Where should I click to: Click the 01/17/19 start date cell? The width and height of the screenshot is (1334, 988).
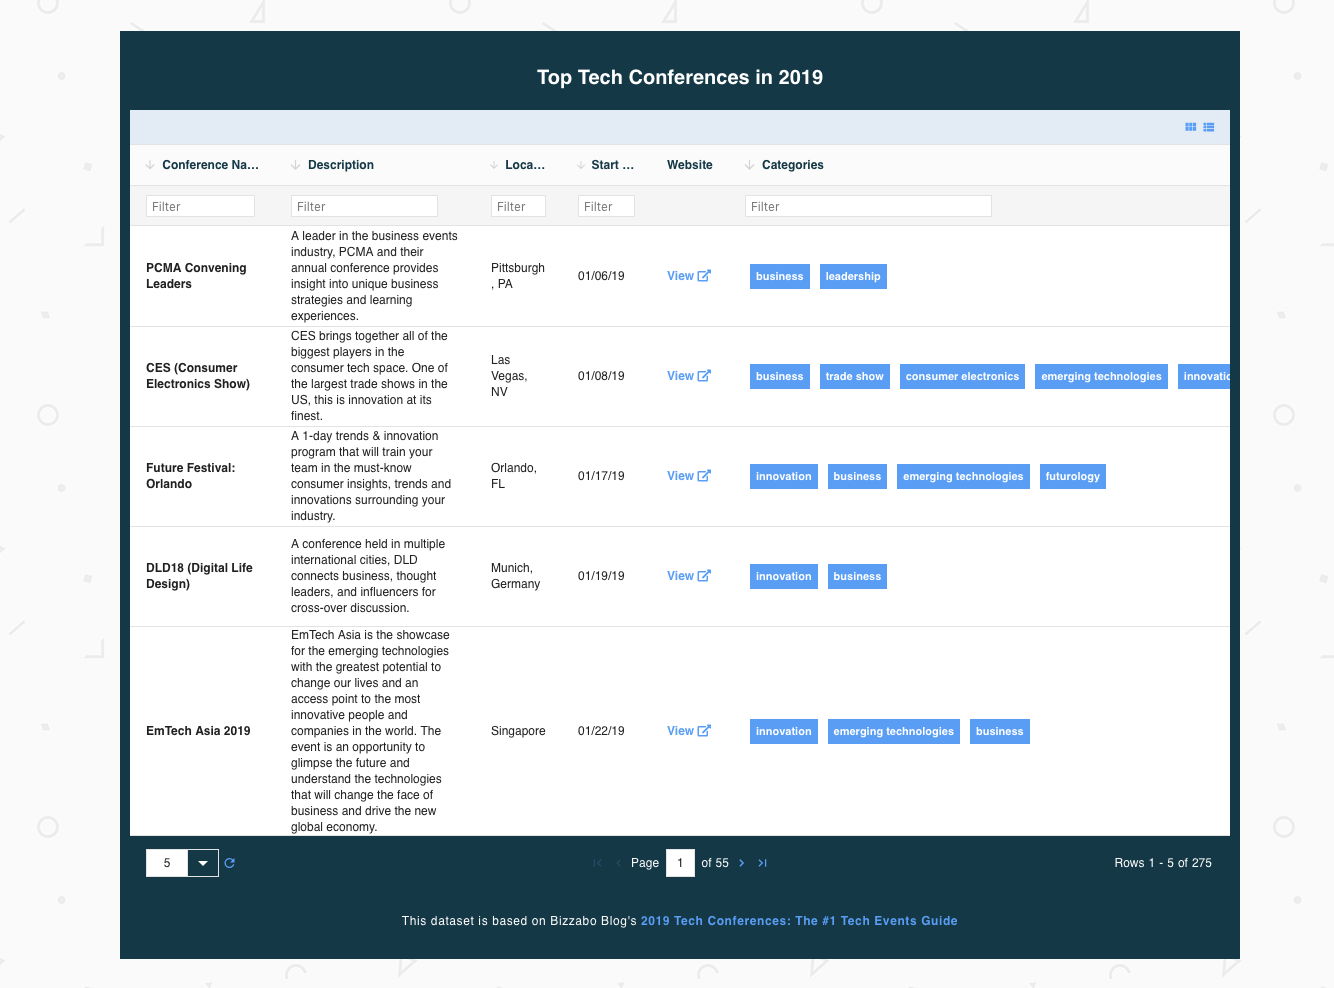point(601,476)
